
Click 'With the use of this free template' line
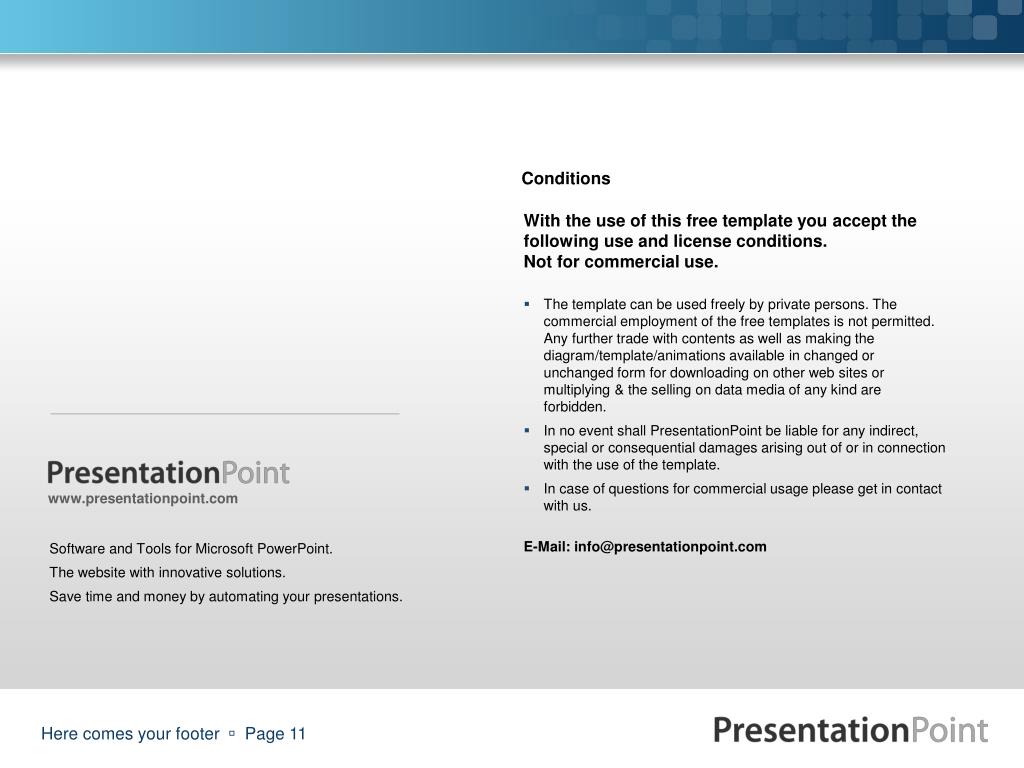point(720,221)
